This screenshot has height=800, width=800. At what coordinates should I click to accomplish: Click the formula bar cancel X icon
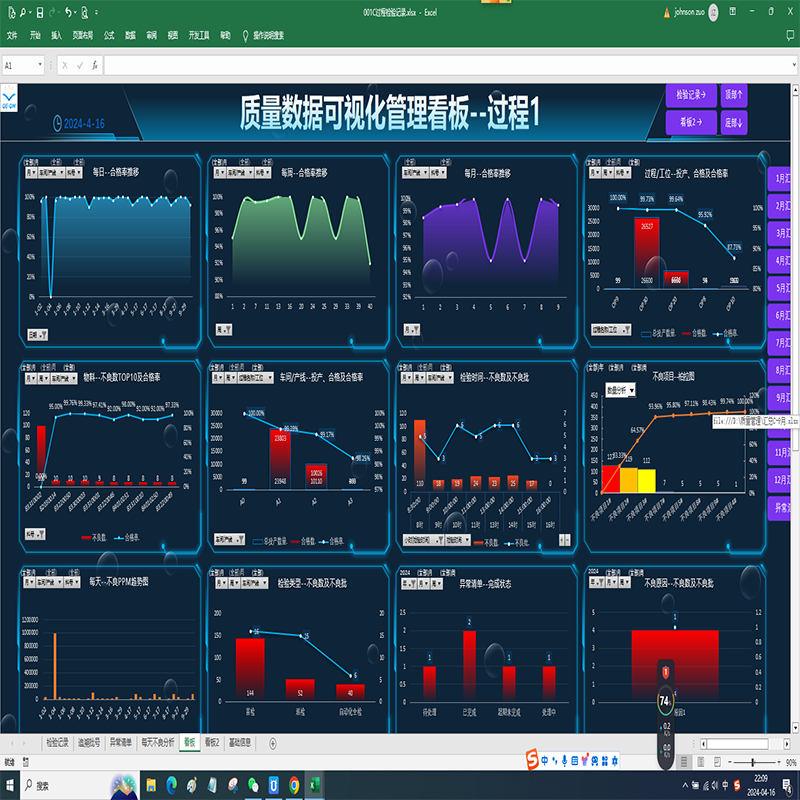click(65, 65)
